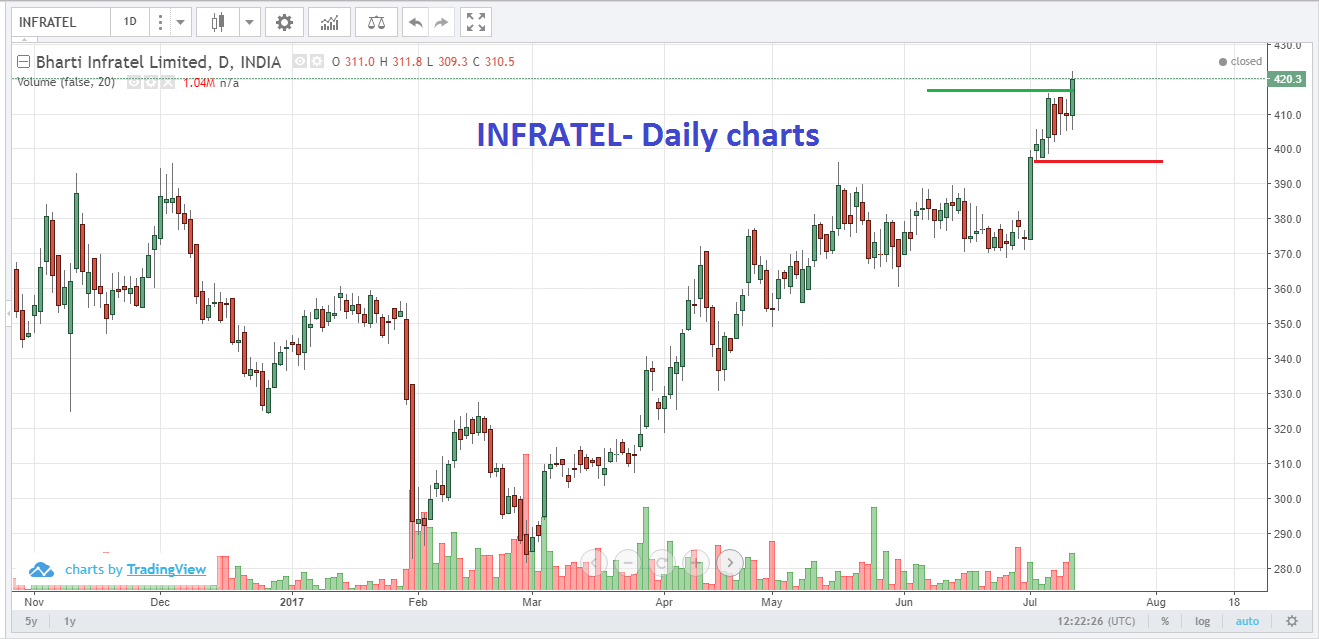Click the green horizontal resistance line
Viewport: 1319px width, 639px height.
[x=1000, y=91]
